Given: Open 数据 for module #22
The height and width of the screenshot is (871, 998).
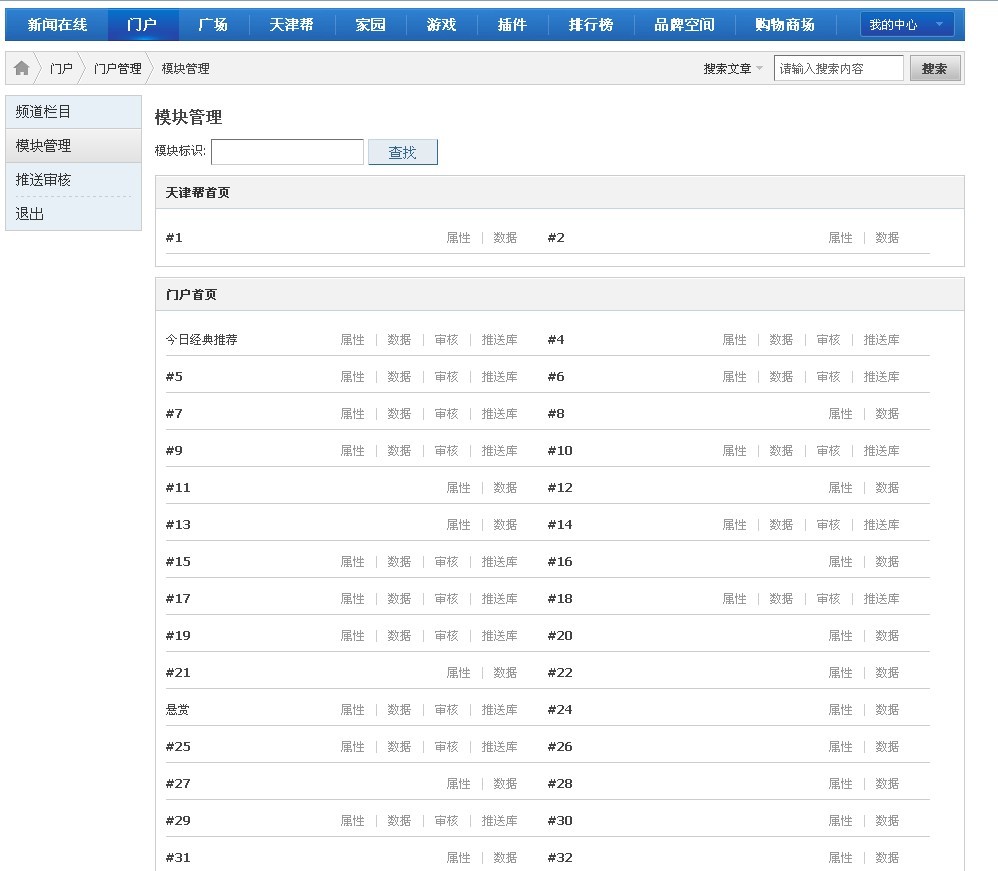Looking at the screenshot, I should coord(887,672).
